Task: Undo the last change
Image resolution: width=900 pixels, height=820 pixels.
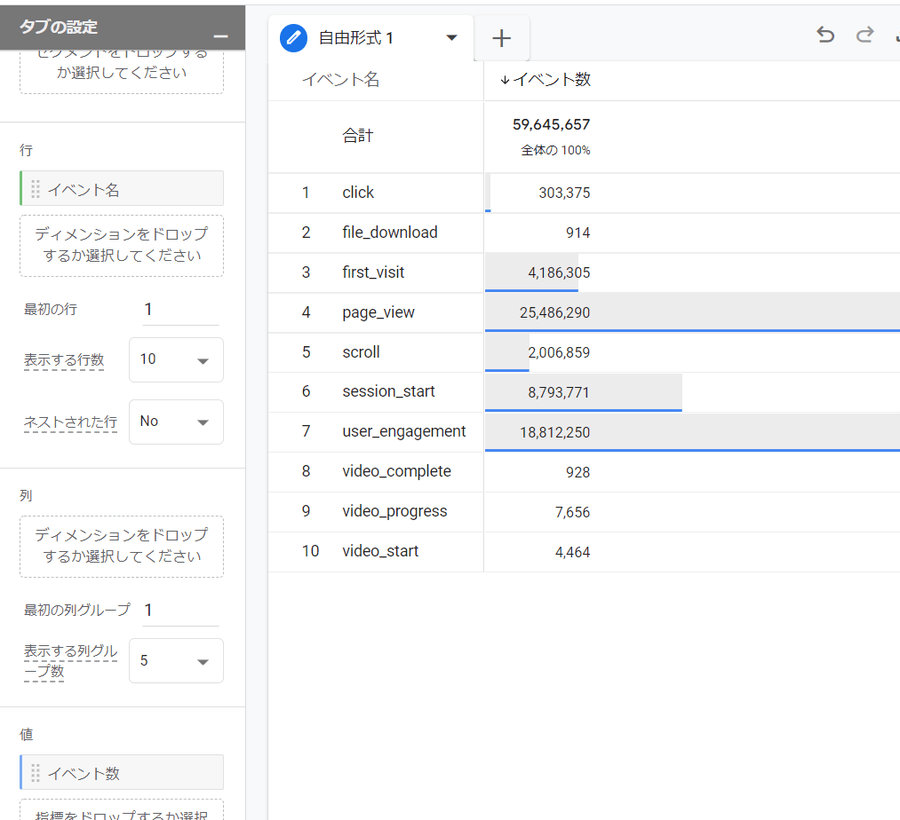Action: pos(825,36)
